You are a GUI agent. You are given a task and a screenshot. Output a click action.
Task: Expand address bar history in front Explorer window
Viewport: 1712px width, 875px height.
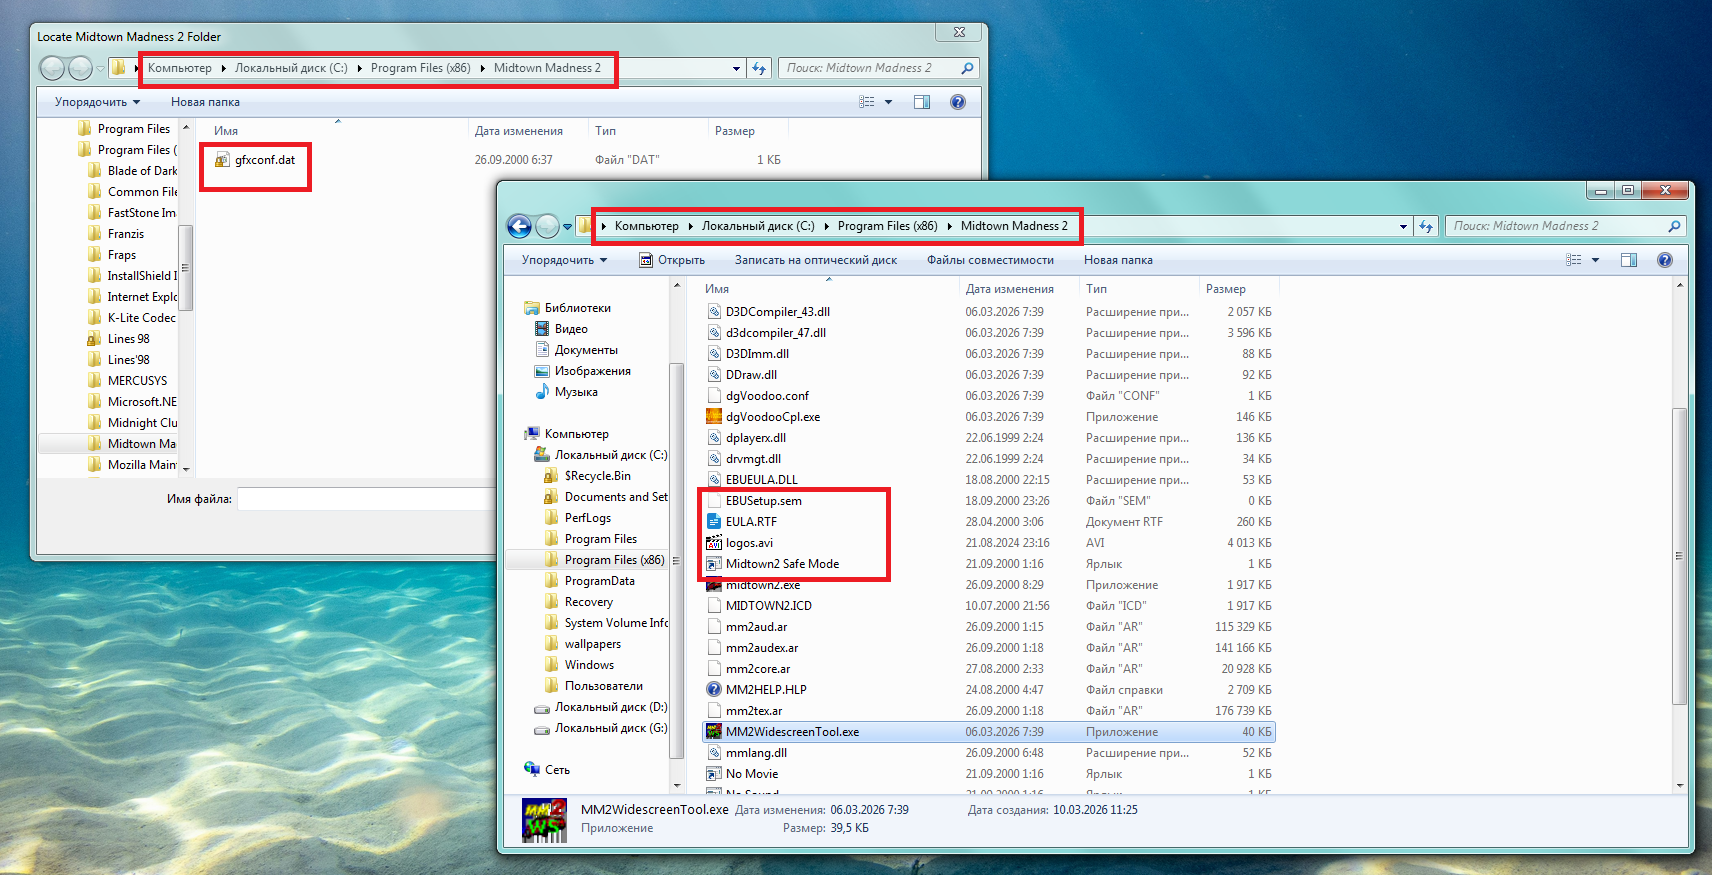point(1403,227)
